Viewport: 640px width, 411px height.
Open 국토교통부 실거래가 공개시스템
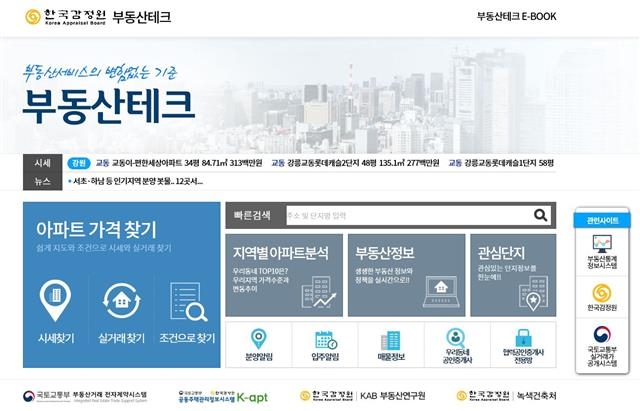(602, 344)
